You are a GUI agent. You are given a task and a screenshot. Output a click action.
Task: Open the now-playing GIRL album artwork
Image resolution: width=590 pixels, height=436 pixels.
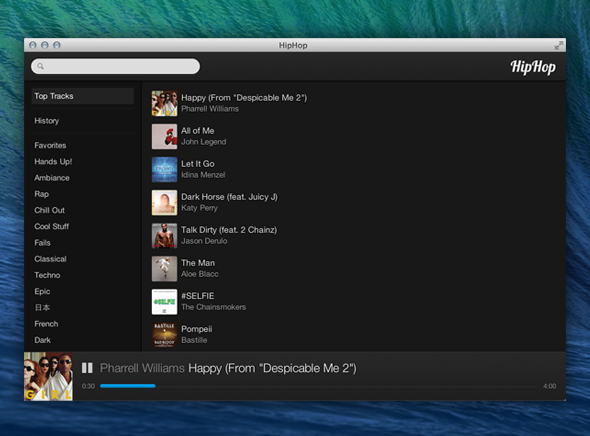click(49, 376)
